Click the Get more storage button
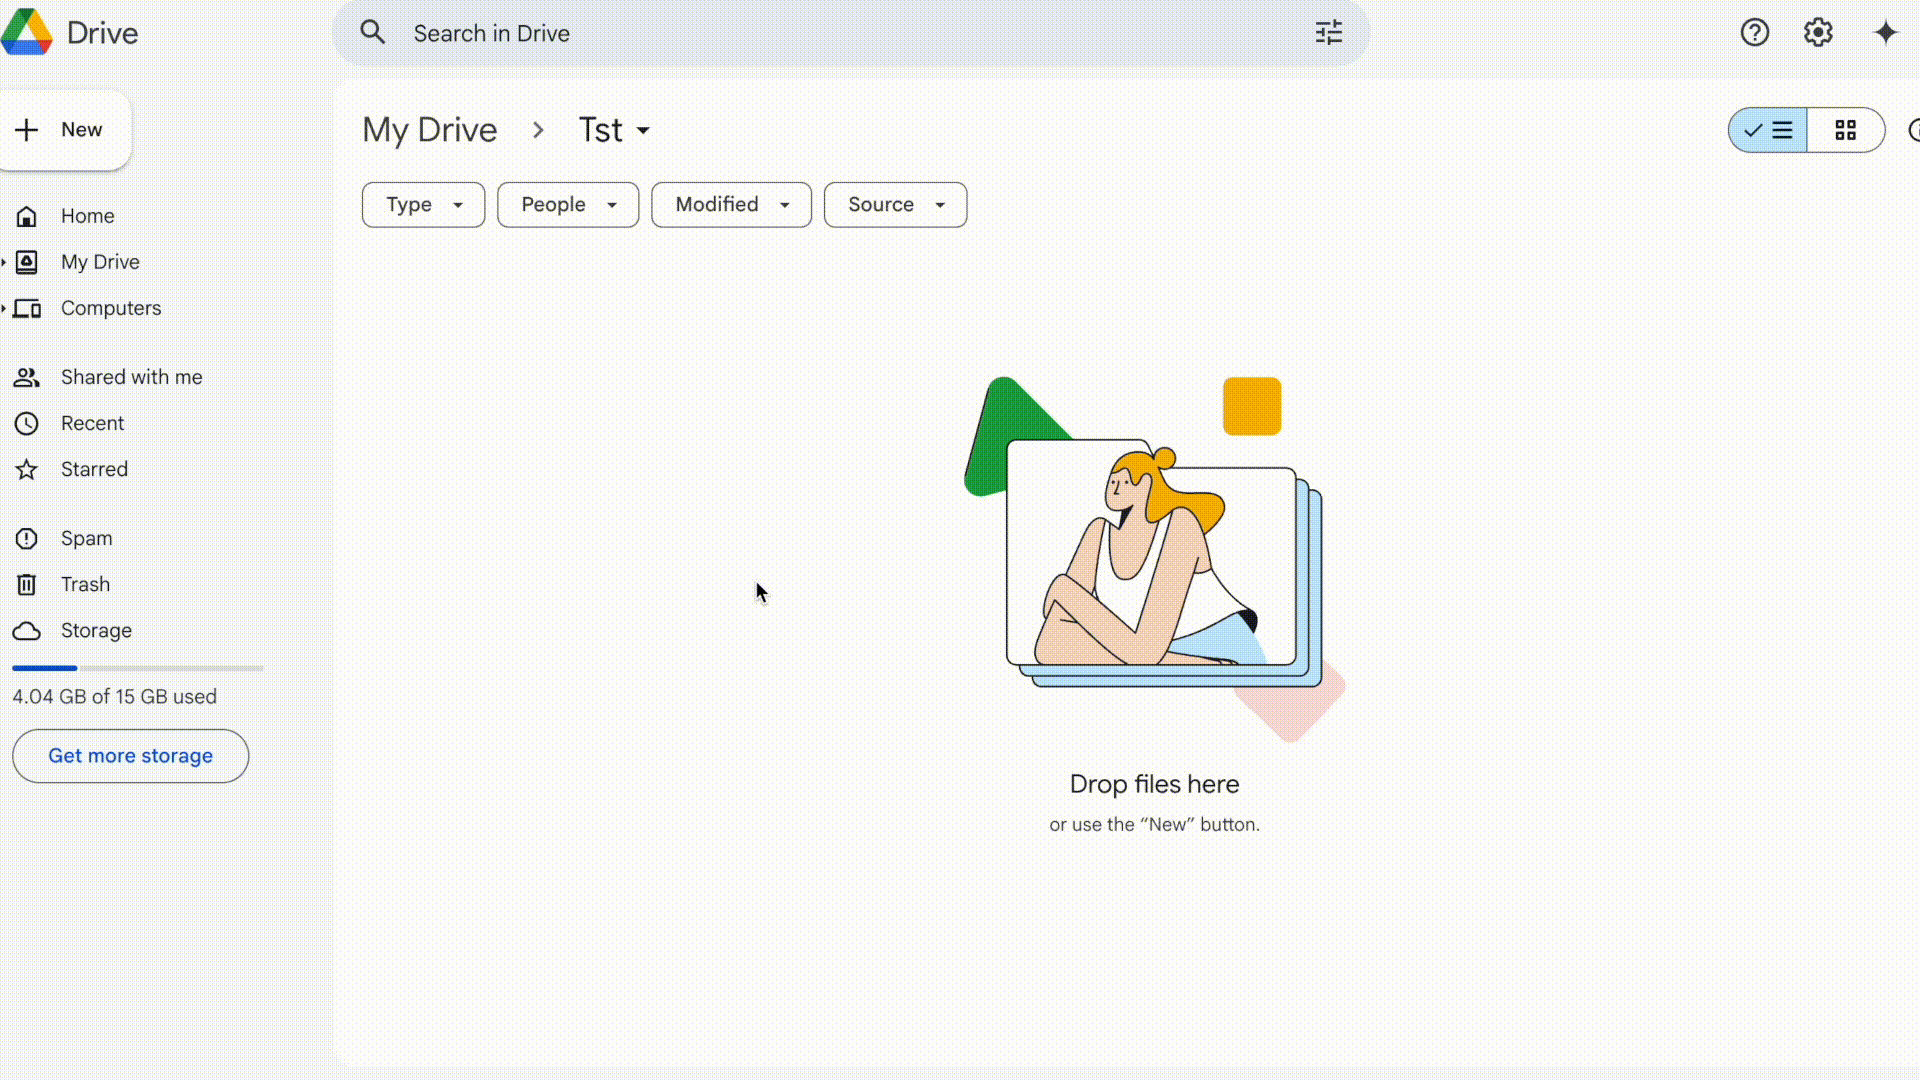This screenshot has width=1920, height=1080. 130,756
